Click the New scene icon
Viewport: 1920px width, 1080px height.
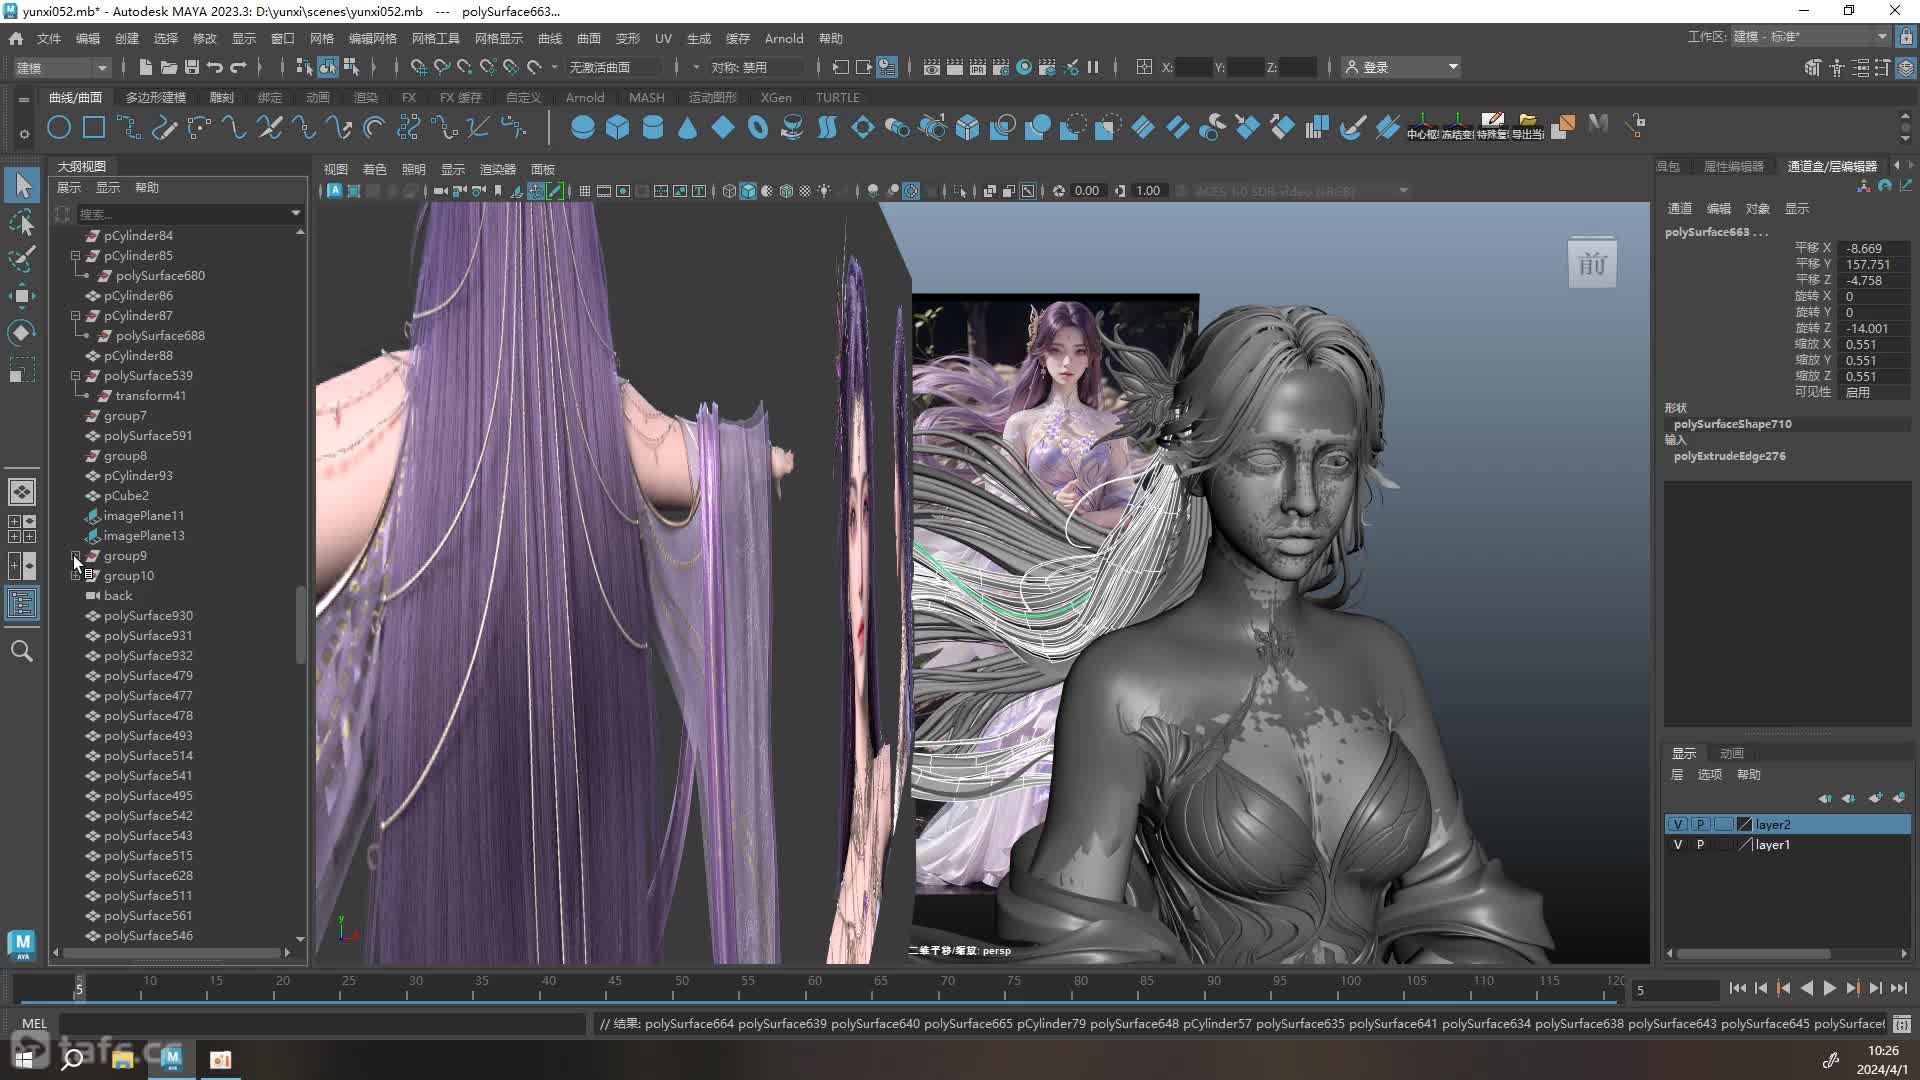146,67
